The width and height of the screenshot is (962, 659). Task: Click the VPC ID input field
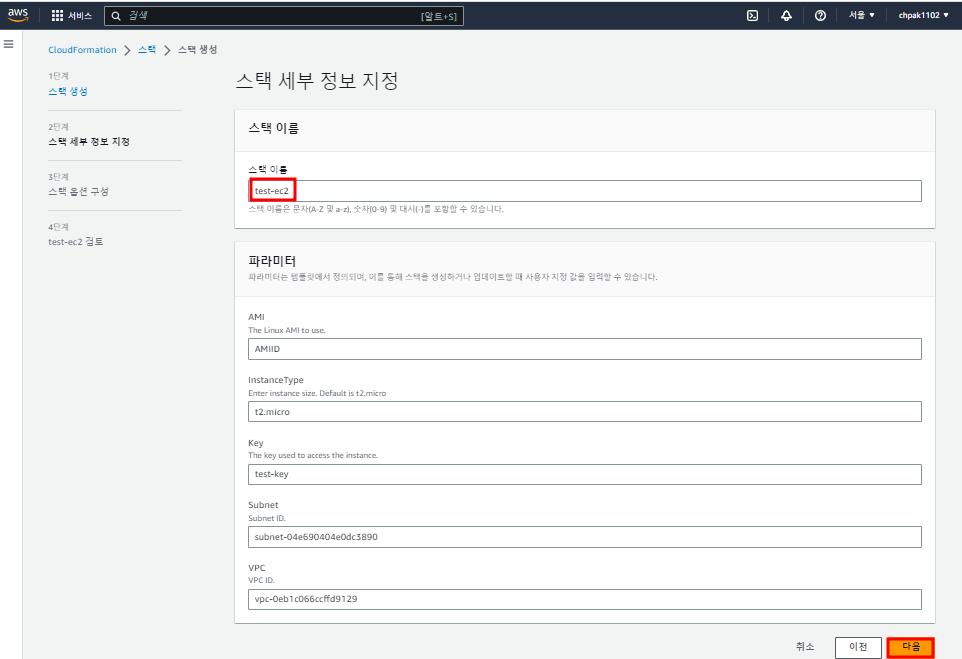pos(585,599)
